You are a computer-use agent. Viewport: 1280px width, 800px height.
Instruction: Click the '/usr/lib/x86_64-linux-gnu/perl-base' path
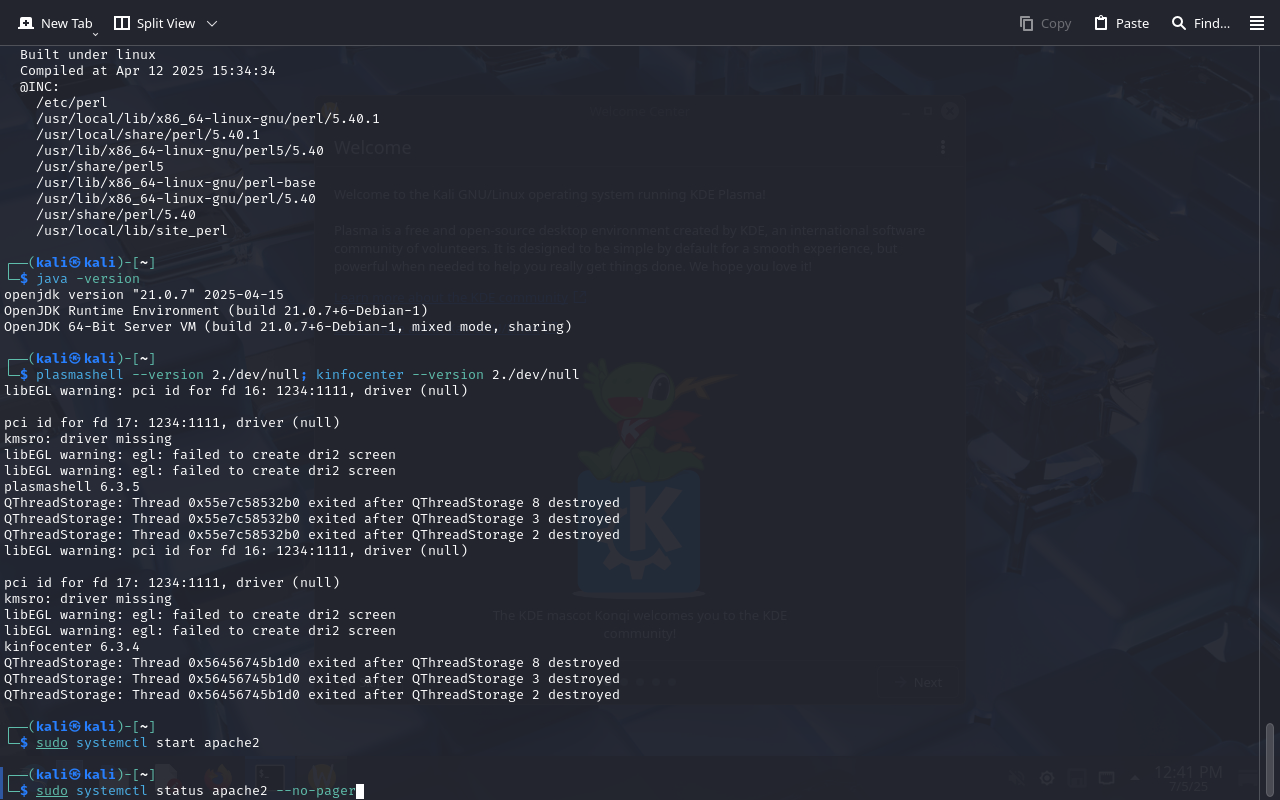tap(176, 182)
